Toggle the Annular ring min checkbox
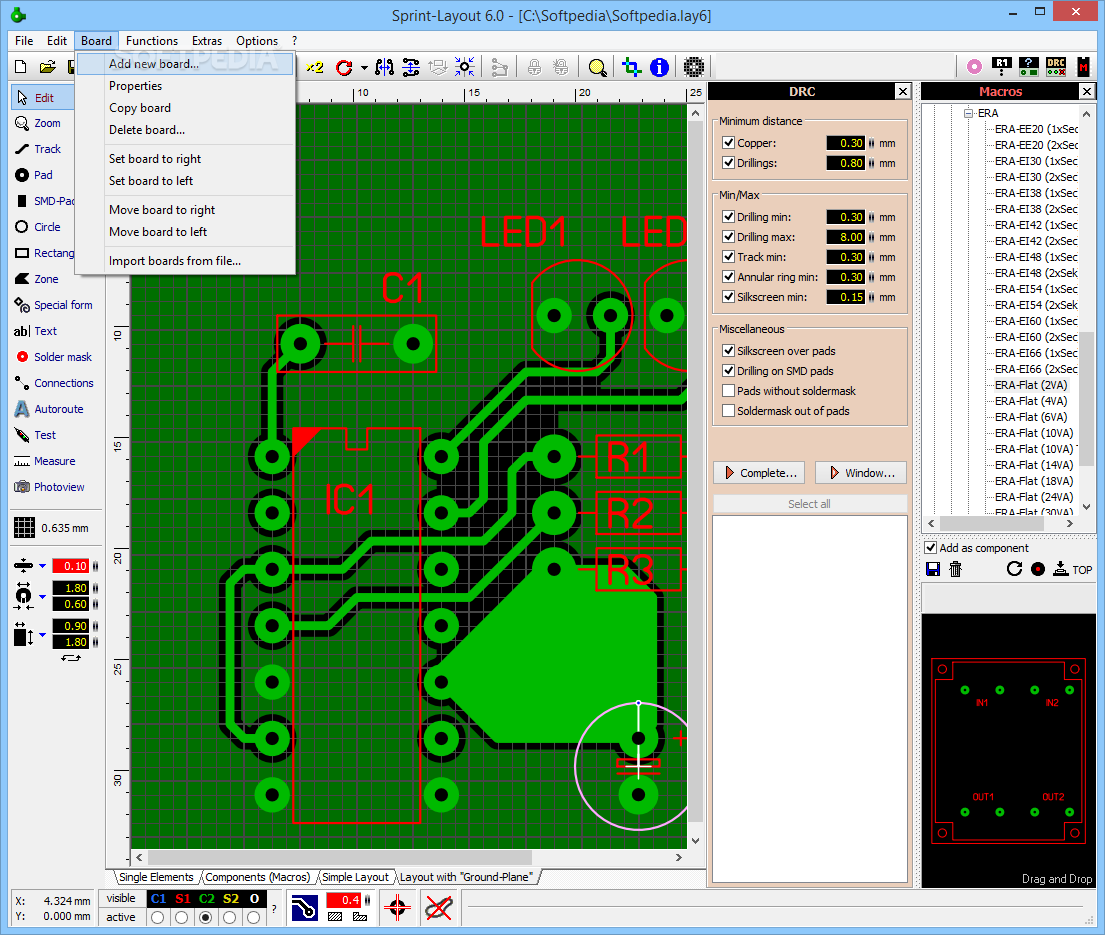1105x935 pixels. 729,277
